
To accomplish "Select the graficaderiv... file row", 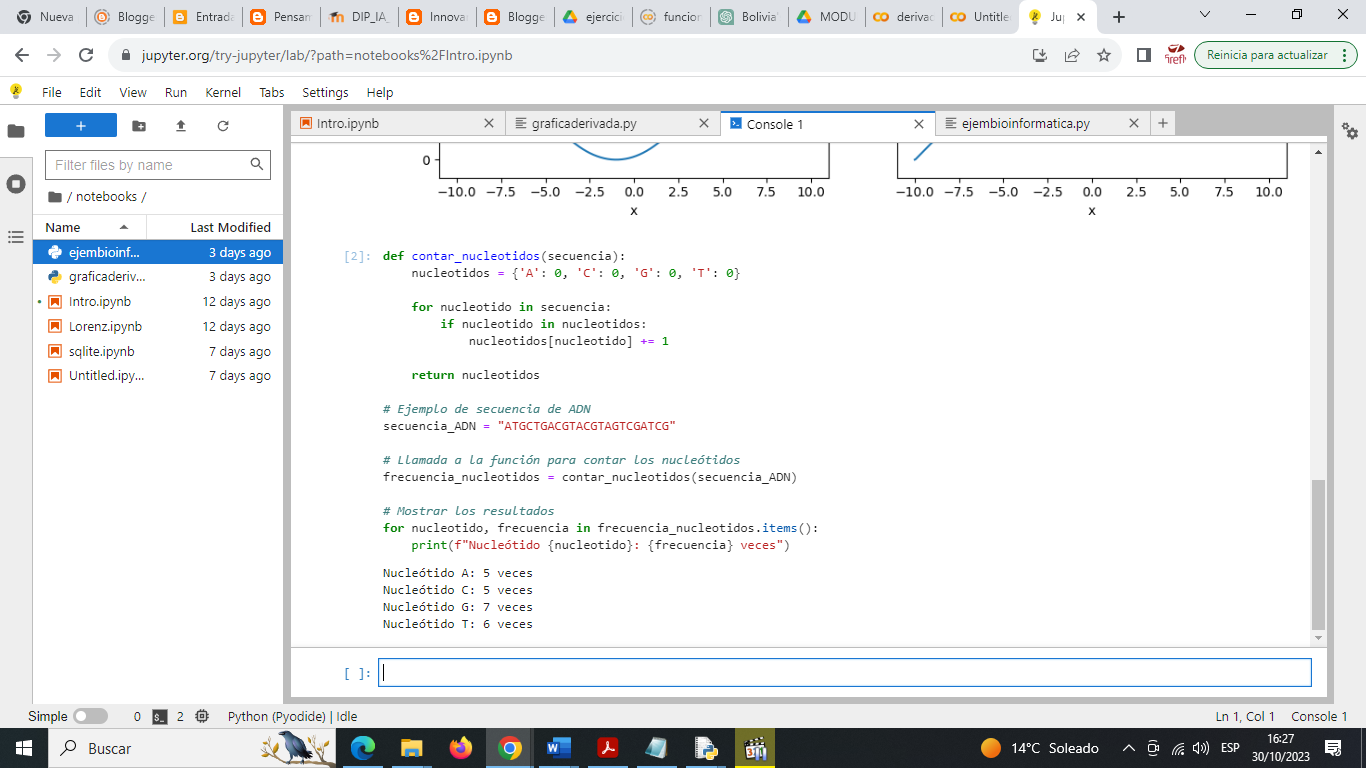I will point(158,277).
